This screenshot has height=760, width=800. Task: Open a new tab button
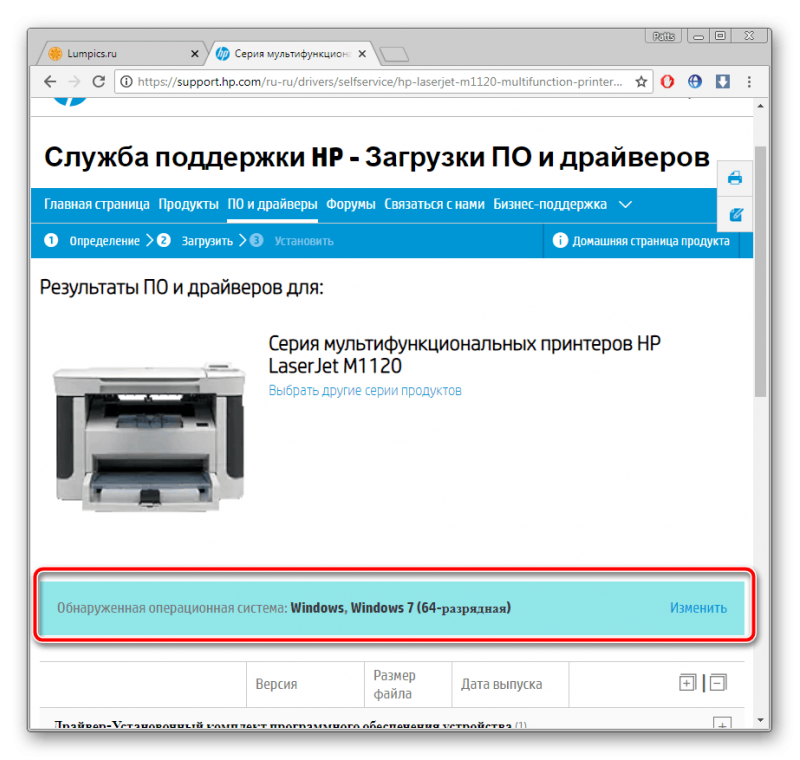point(394,54)
